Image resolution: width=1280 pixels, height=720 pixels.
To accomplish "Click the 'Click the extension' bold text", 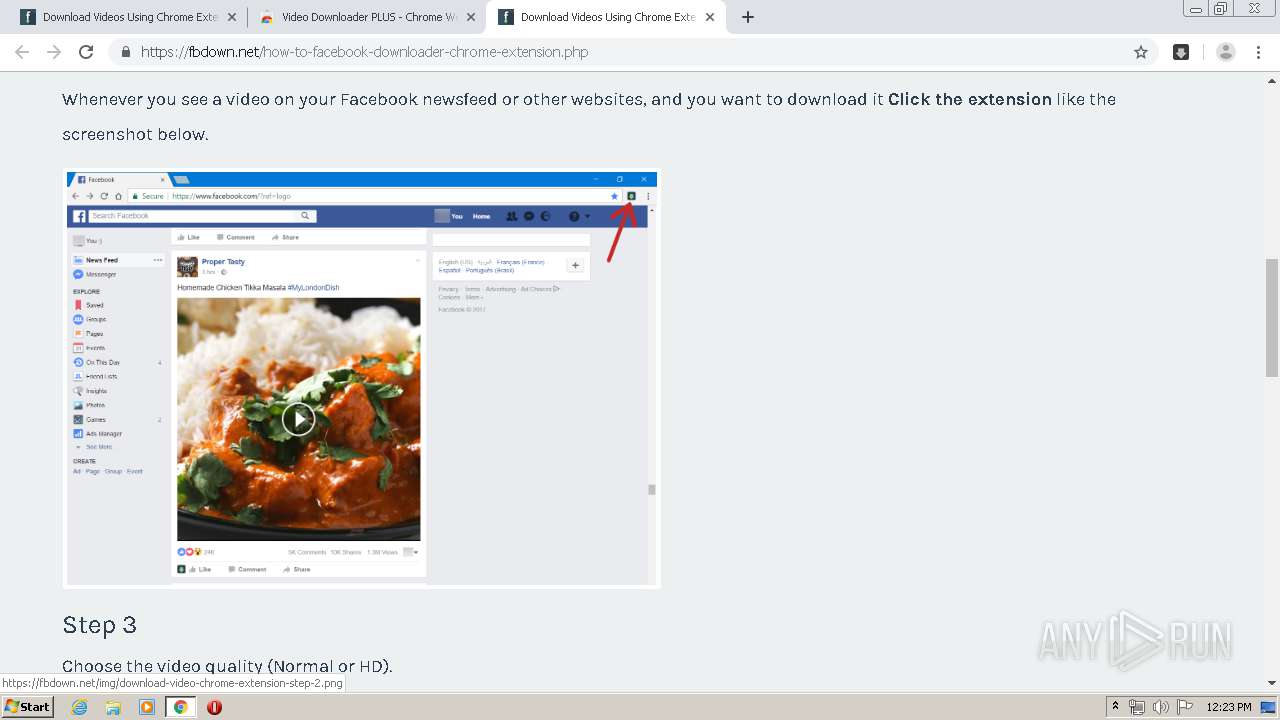I will pyautogui.click(x=970, y=99).
